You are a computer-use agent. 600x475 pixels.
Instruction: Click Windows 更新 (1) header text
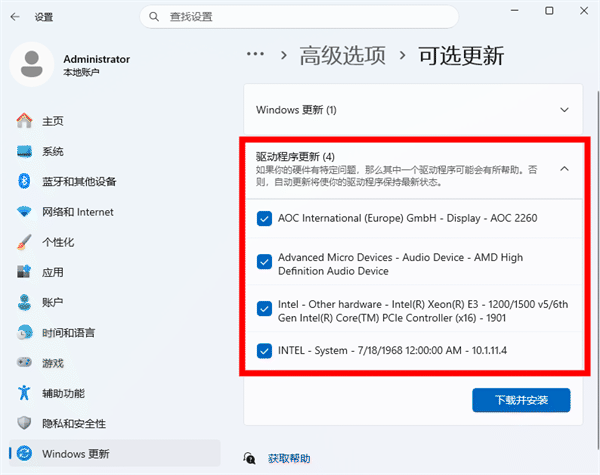tap(296, 110)
